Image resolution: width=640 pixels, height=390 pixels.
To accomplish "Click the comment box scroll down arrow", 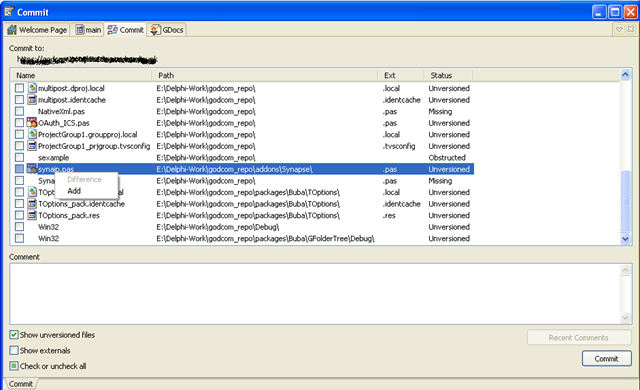I will click(x=625, y=317).
